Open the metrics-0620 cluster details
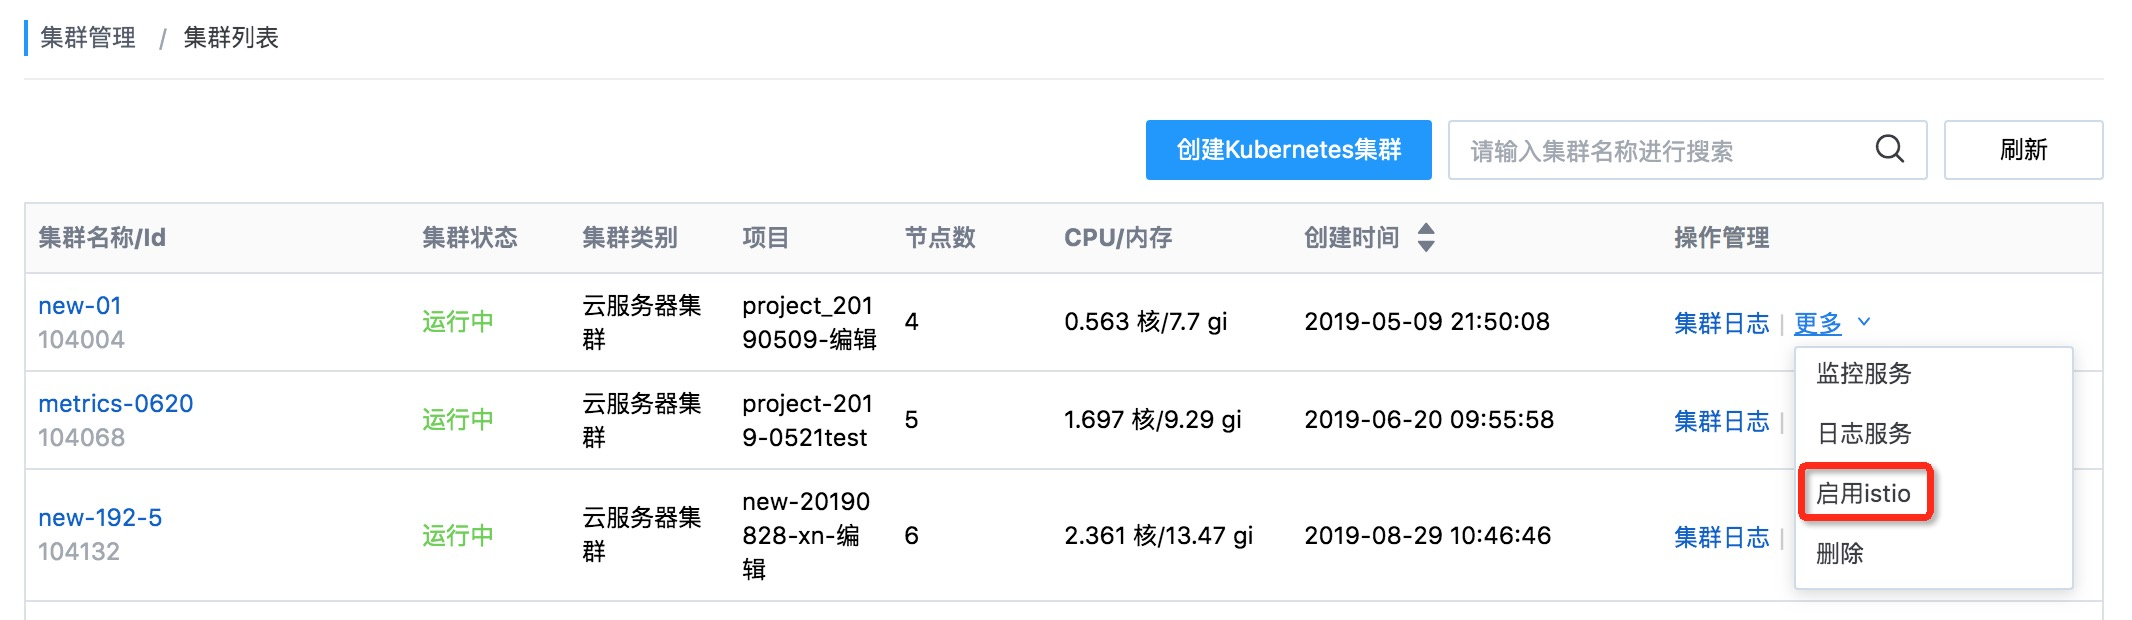The height and width of the screenshot is (620, 2132). click(x=114, y=403)
